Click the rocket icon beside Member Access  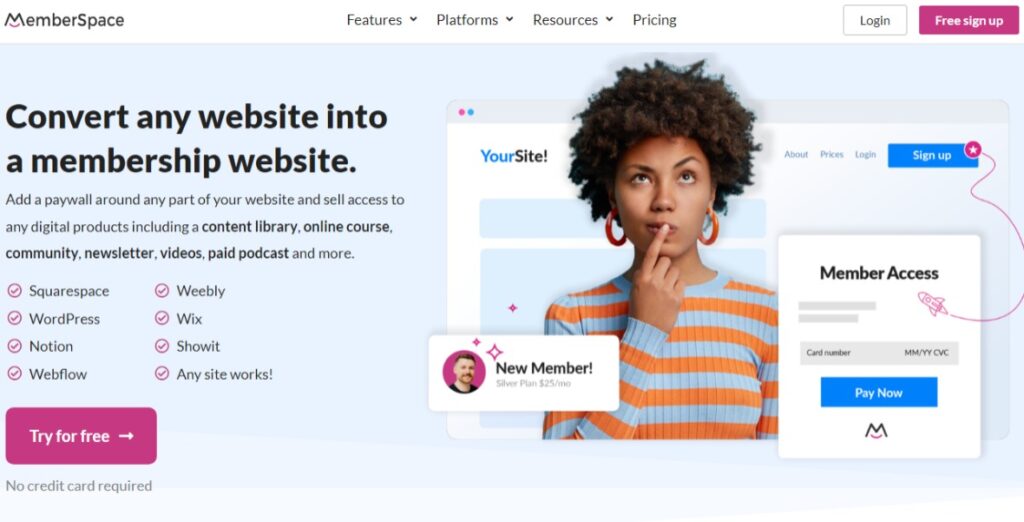(x=933, y=303)
